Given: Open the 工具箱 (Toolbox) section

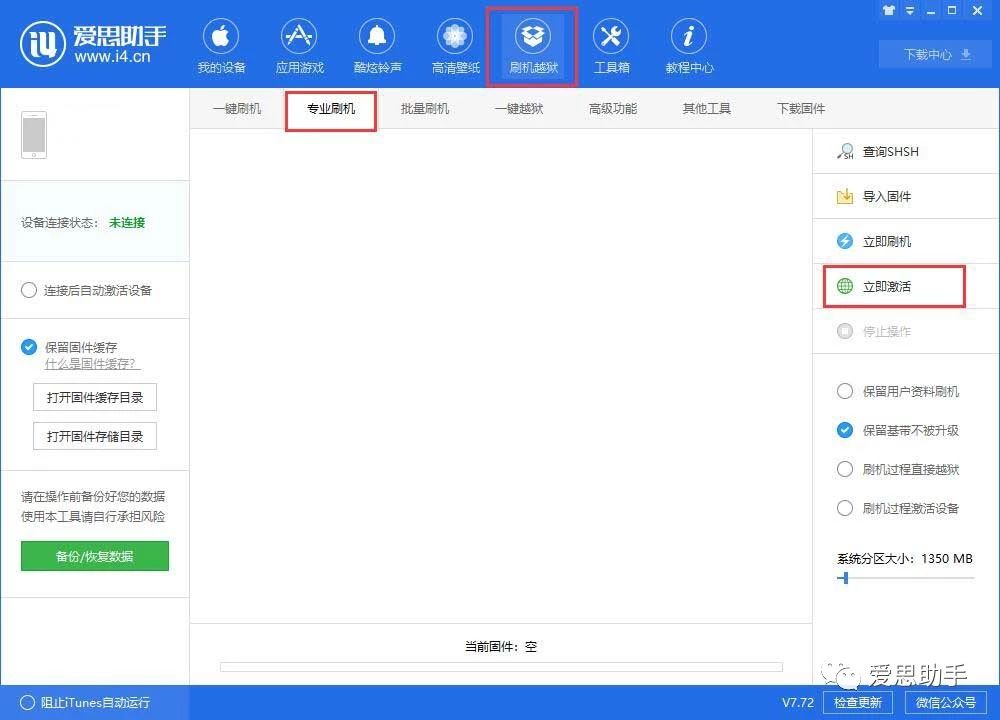Looking at the screenshot, I should [x=611, y=45].
